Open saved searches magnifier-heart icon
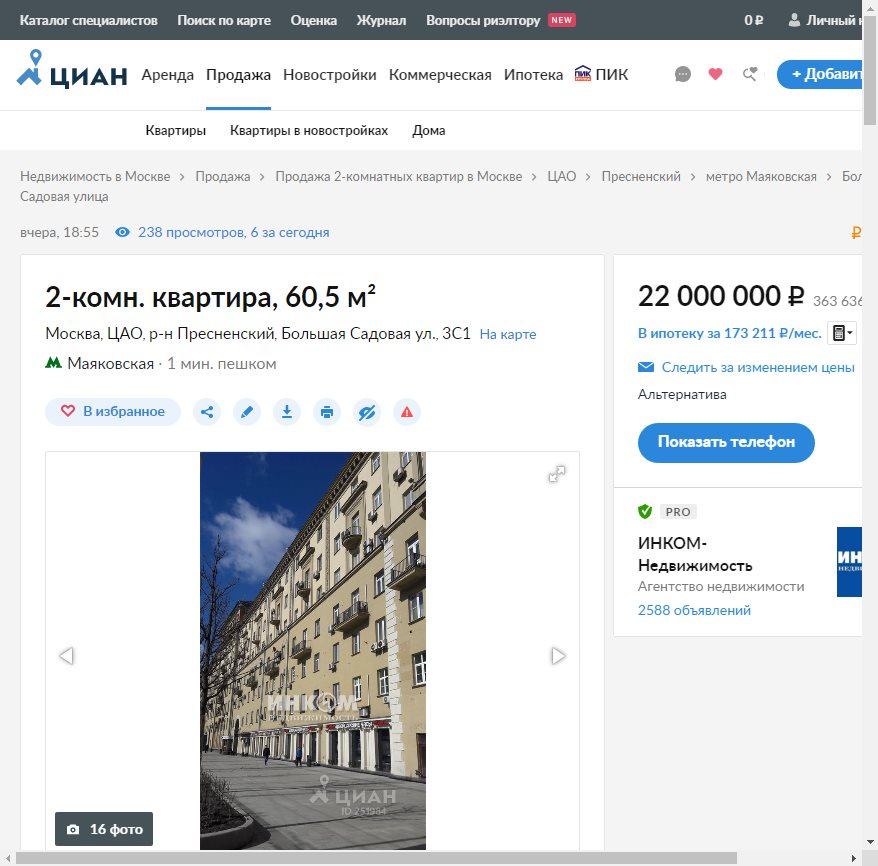This screenshot has width=878, height=866. click(x=749, y=74)
